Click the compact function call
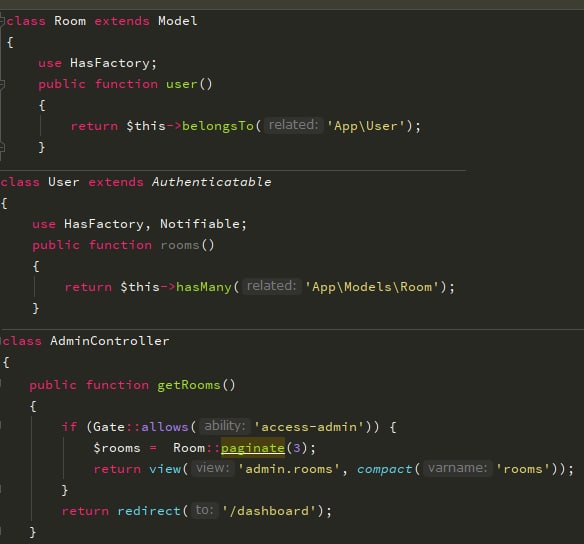 point(385,469)
